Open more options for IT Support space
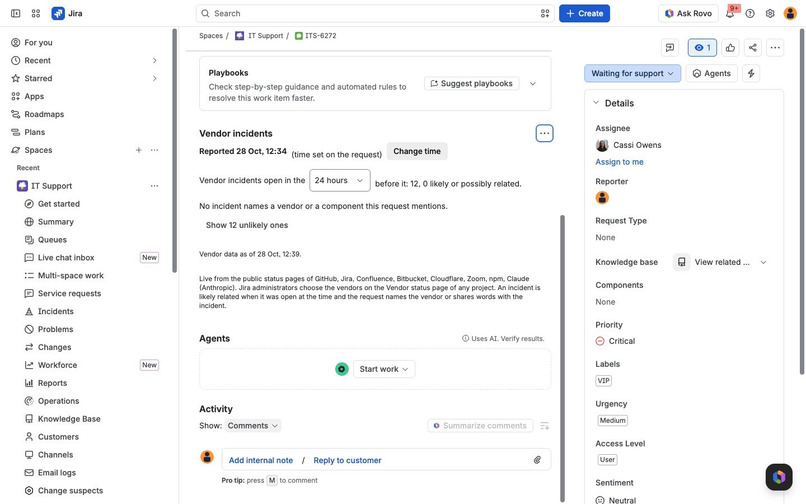Screen dimensions: 806x504 pos(154,186)
